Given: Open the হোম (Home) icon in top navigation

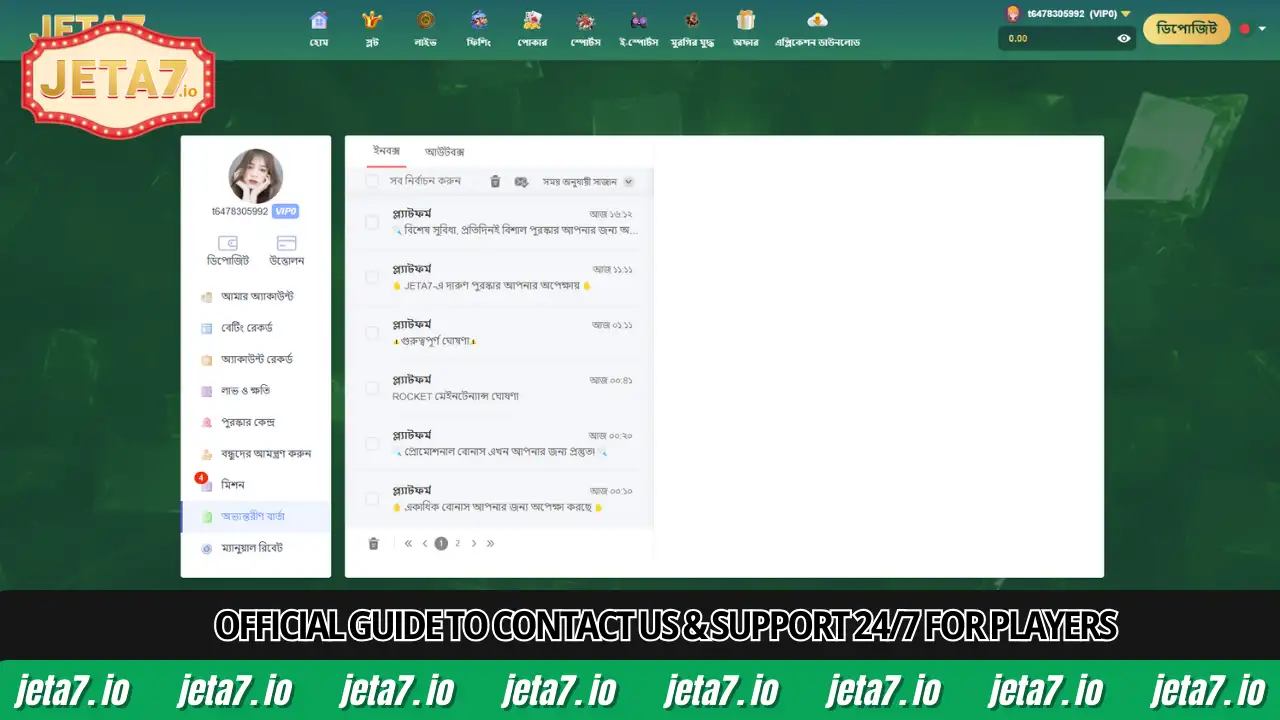Looking at the screenshot, I should coord(319,20).
